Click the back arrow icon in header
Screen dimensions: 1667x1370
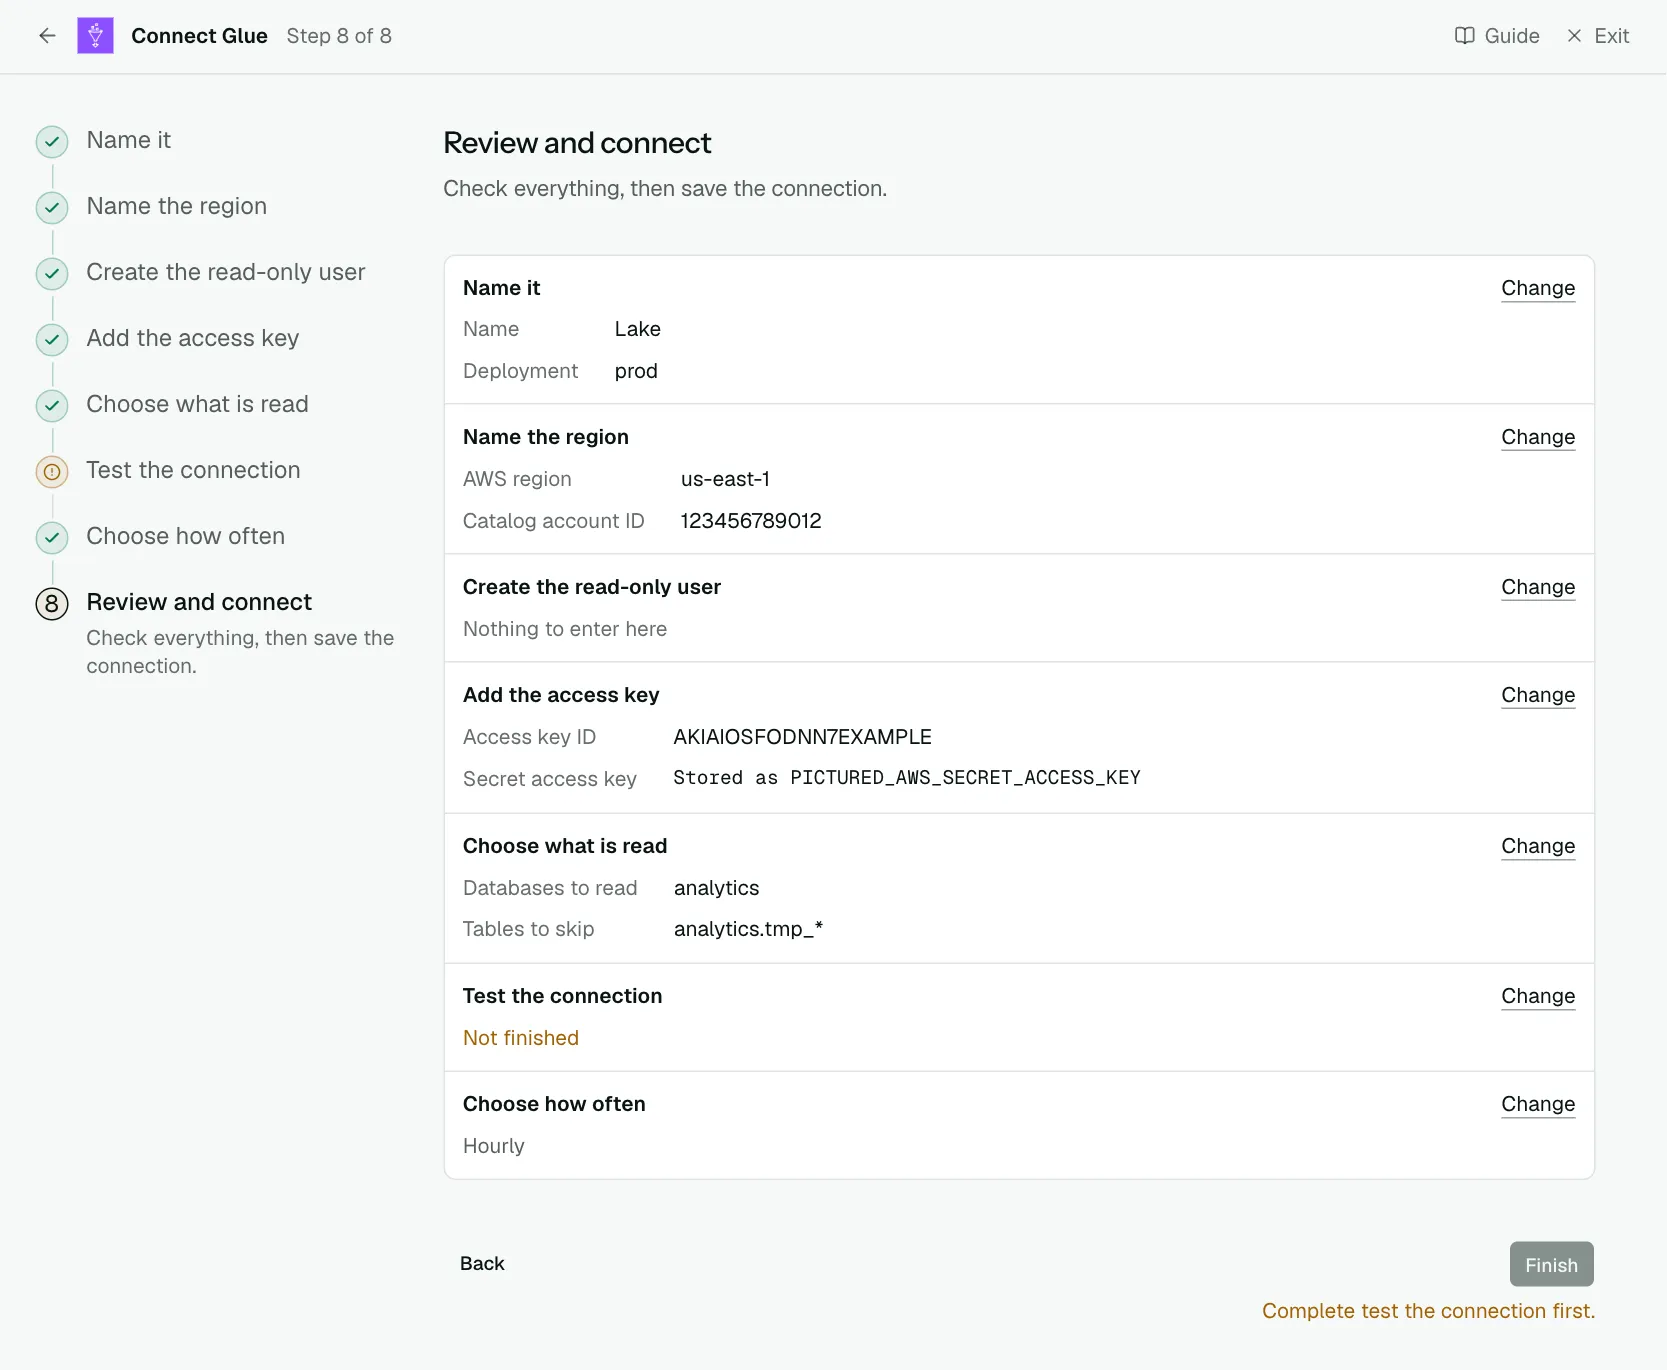point(47,36)
